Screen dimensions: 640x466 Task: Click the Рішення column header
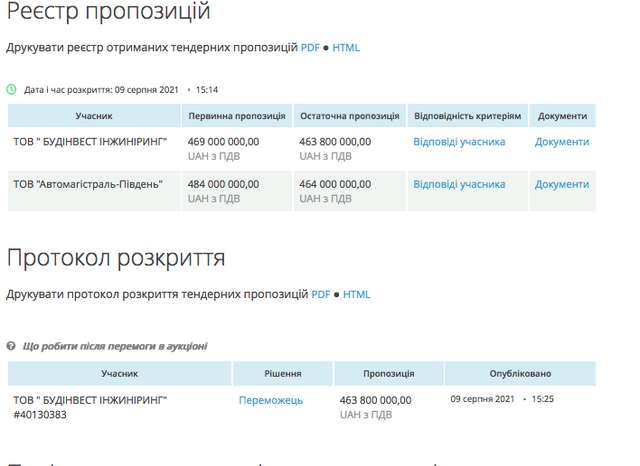click(x=283, y=373)
